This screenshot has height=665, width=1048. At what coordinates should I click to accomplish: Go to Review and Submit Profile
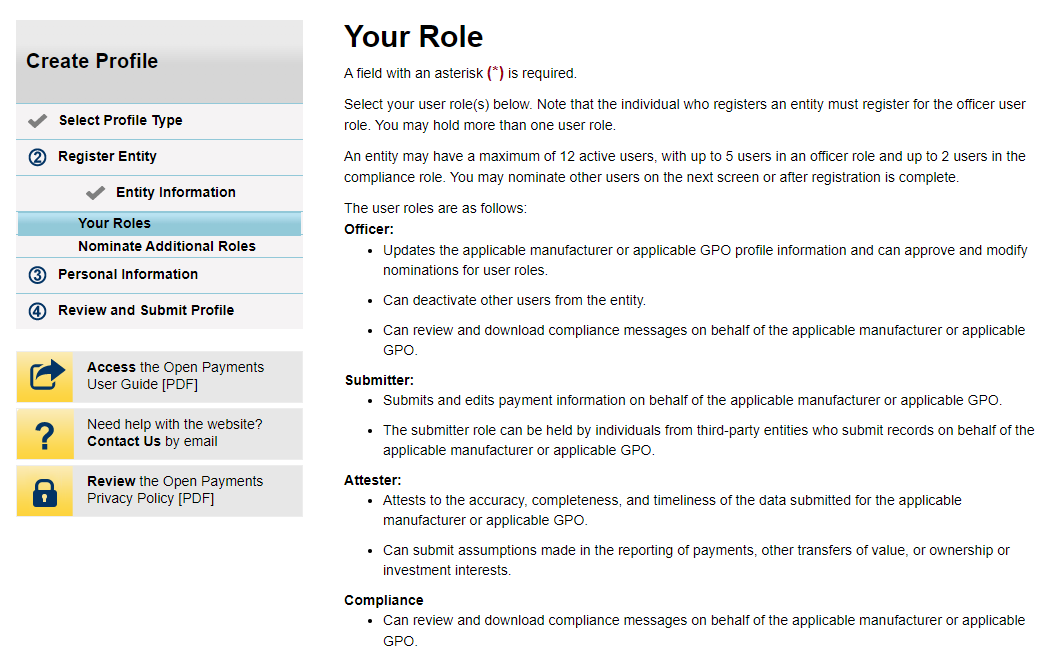pos(146,311)
